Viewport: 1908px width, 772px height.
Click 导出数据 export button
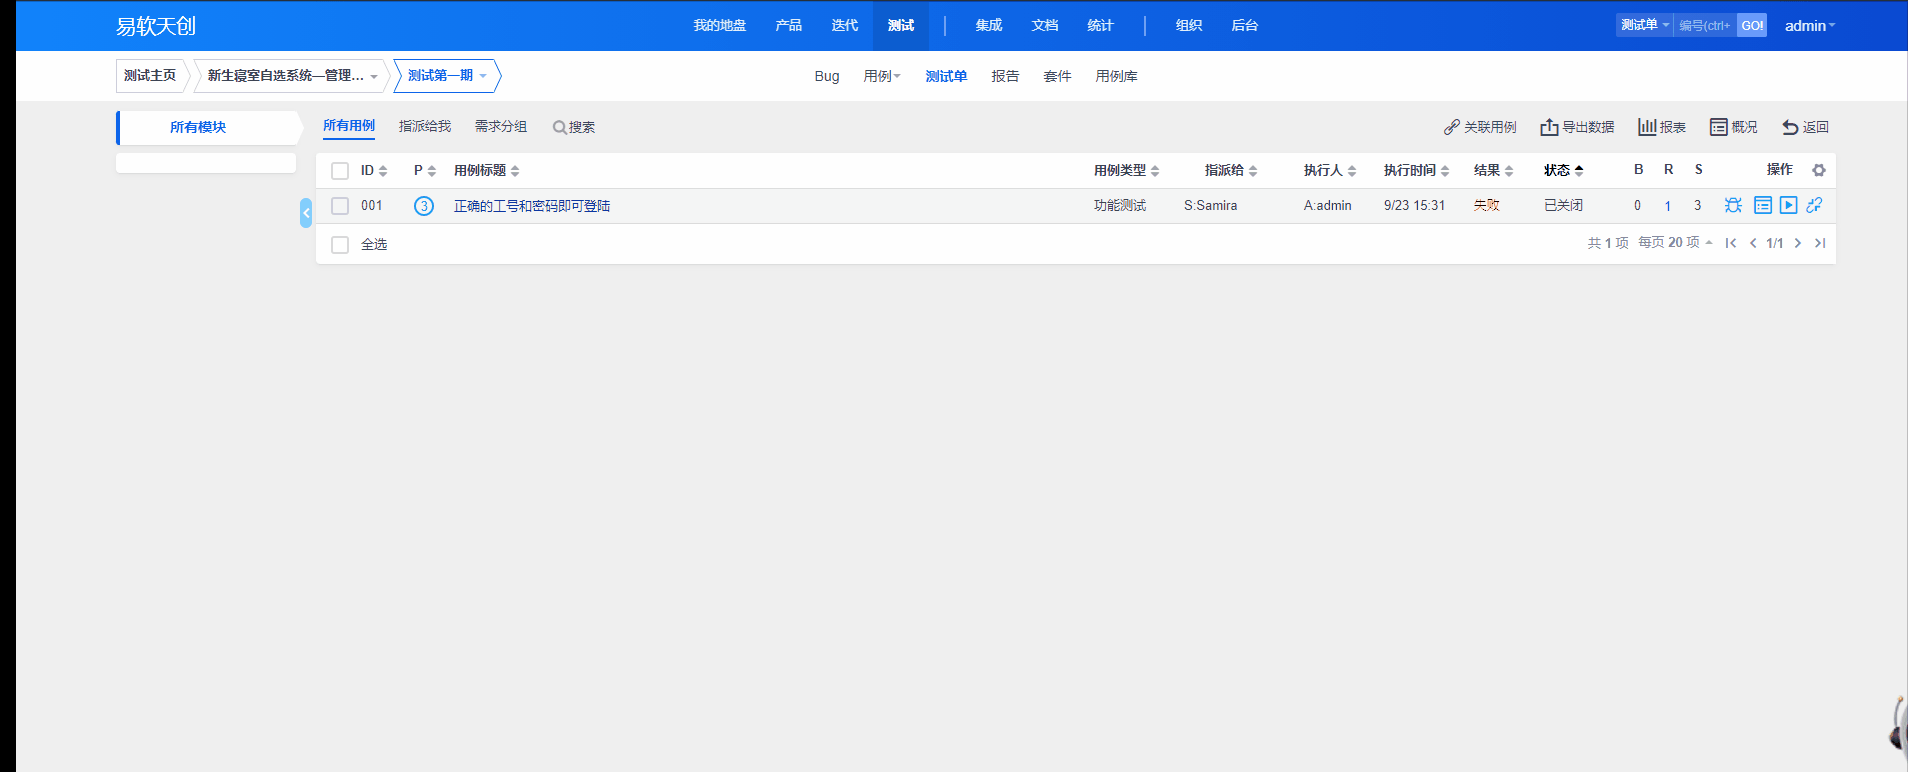point(1577,127)
